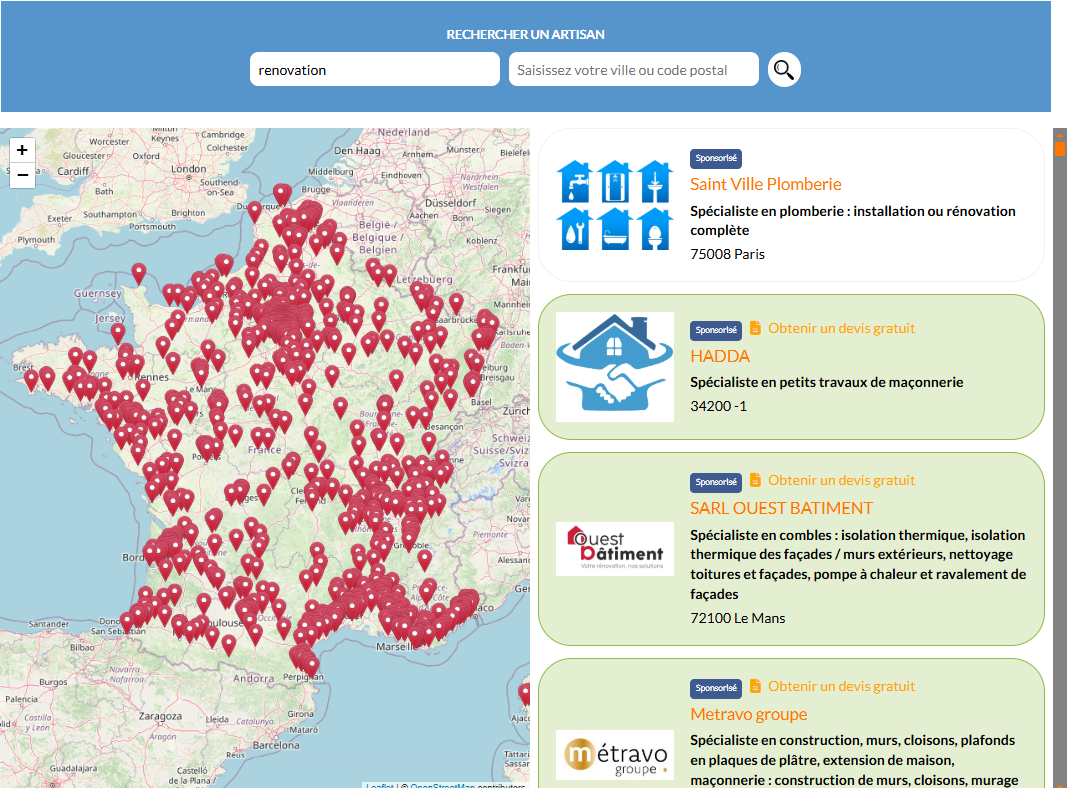Viewport: 1070px width, 788px height.
Task: Open the HADDA artisan listing title
Action: (720, 356)
